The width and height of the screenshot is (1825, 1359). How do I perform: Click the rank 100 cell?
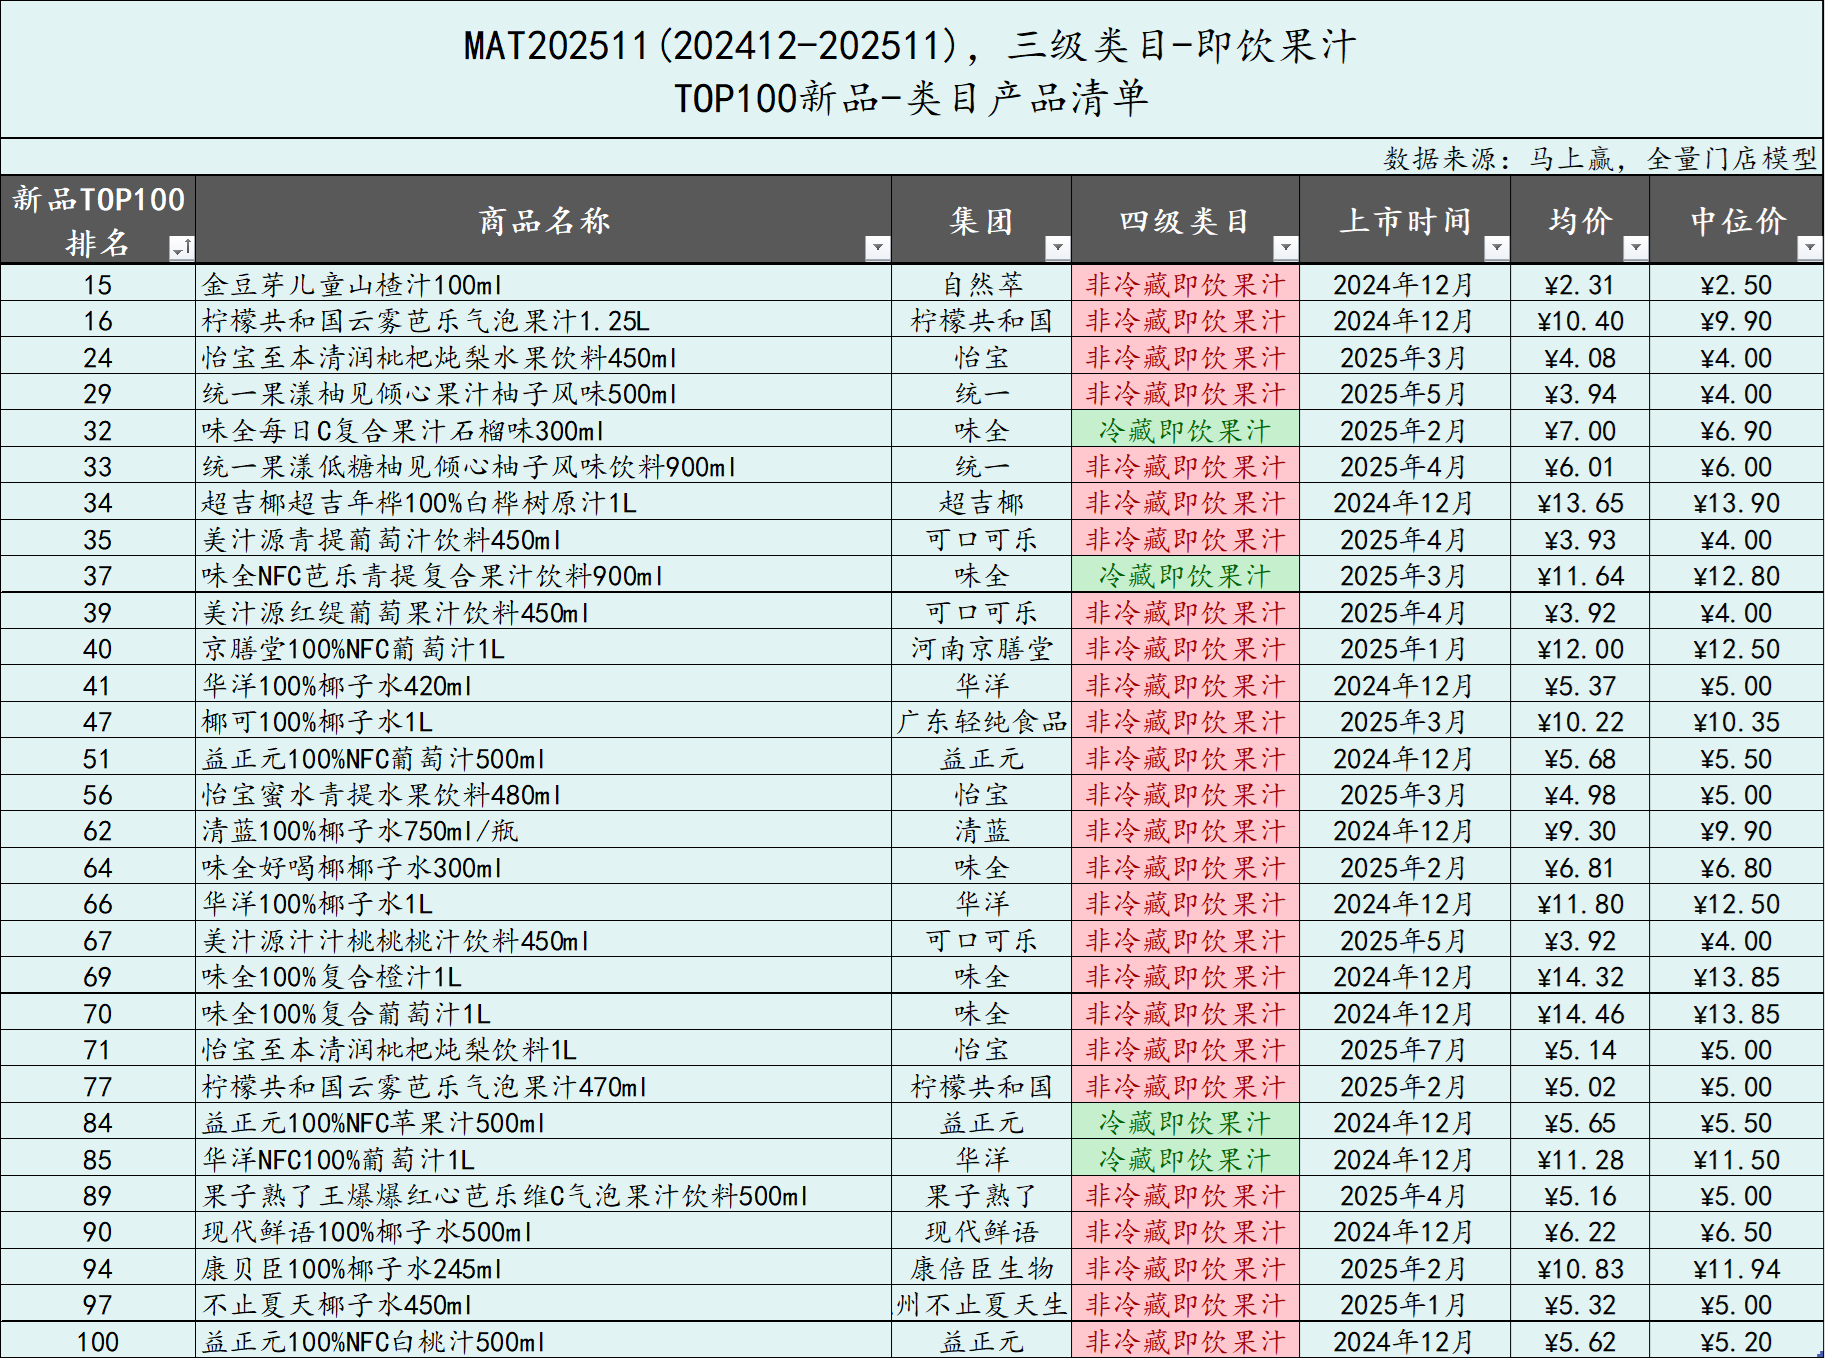click(x=97, y=1342)
